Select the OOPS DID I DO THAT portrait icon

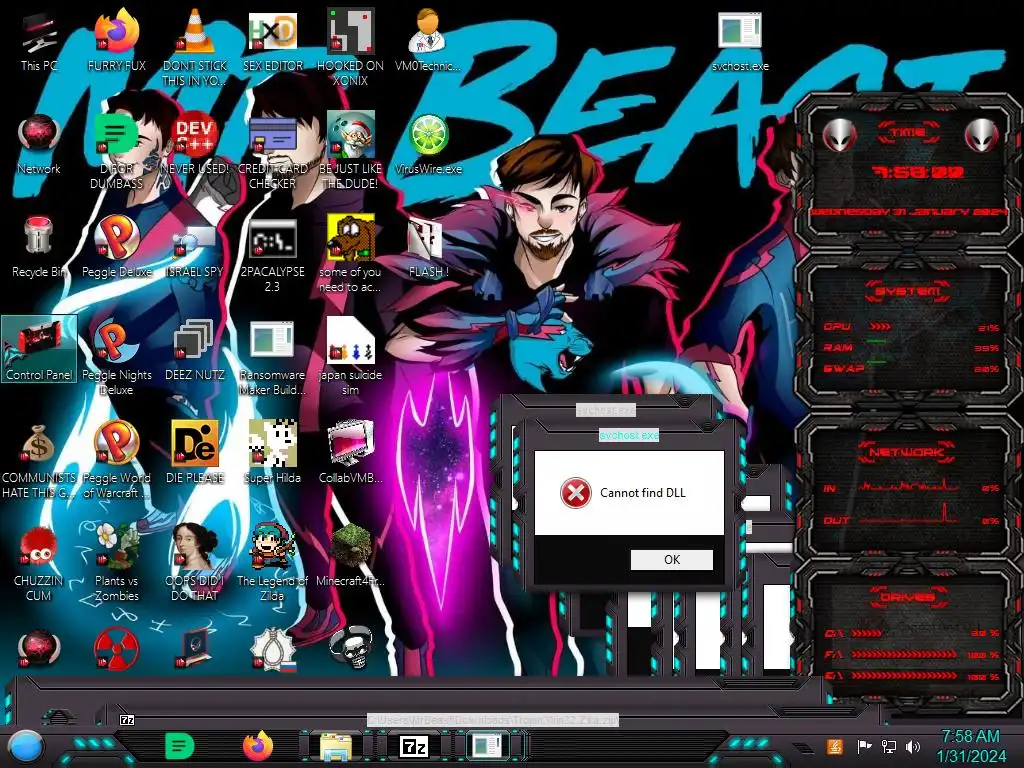[195, 563]
